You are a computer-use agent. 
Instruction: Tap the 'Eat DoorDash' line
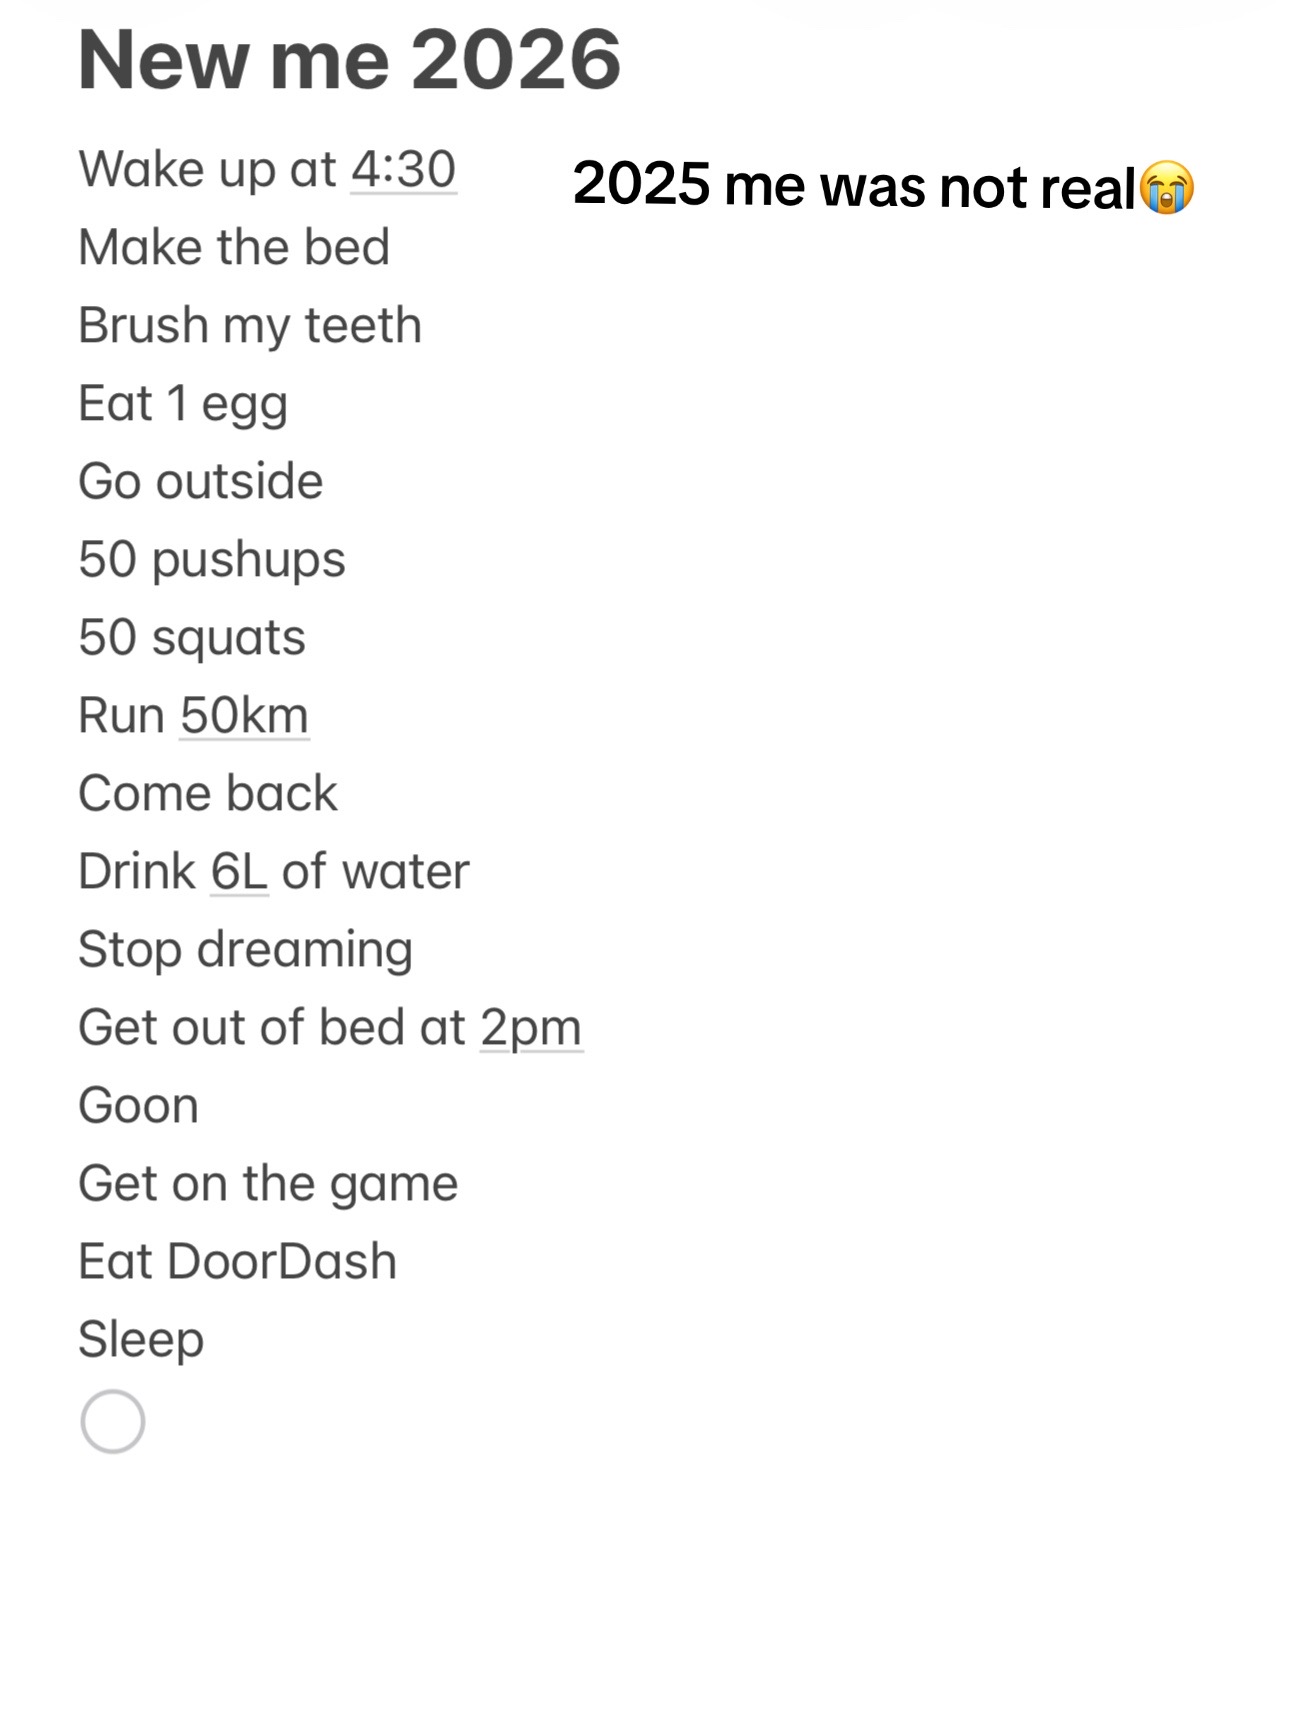(x=238, y=1262)
